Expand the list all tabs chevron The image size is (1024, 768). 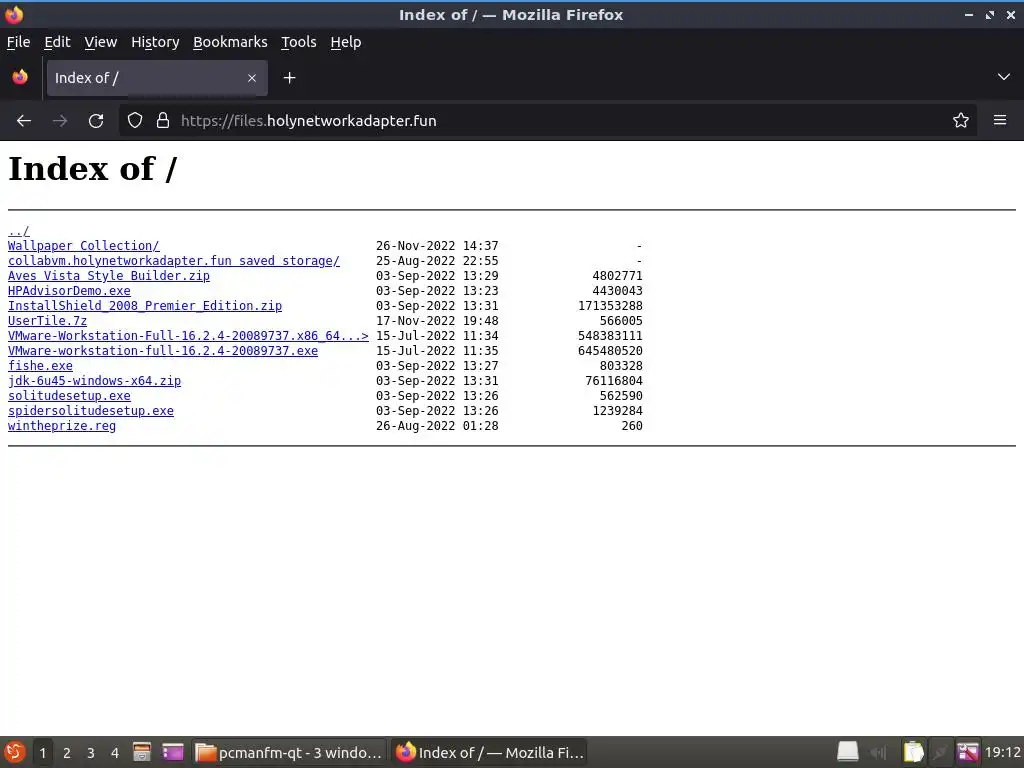[x=1003, y=77]
